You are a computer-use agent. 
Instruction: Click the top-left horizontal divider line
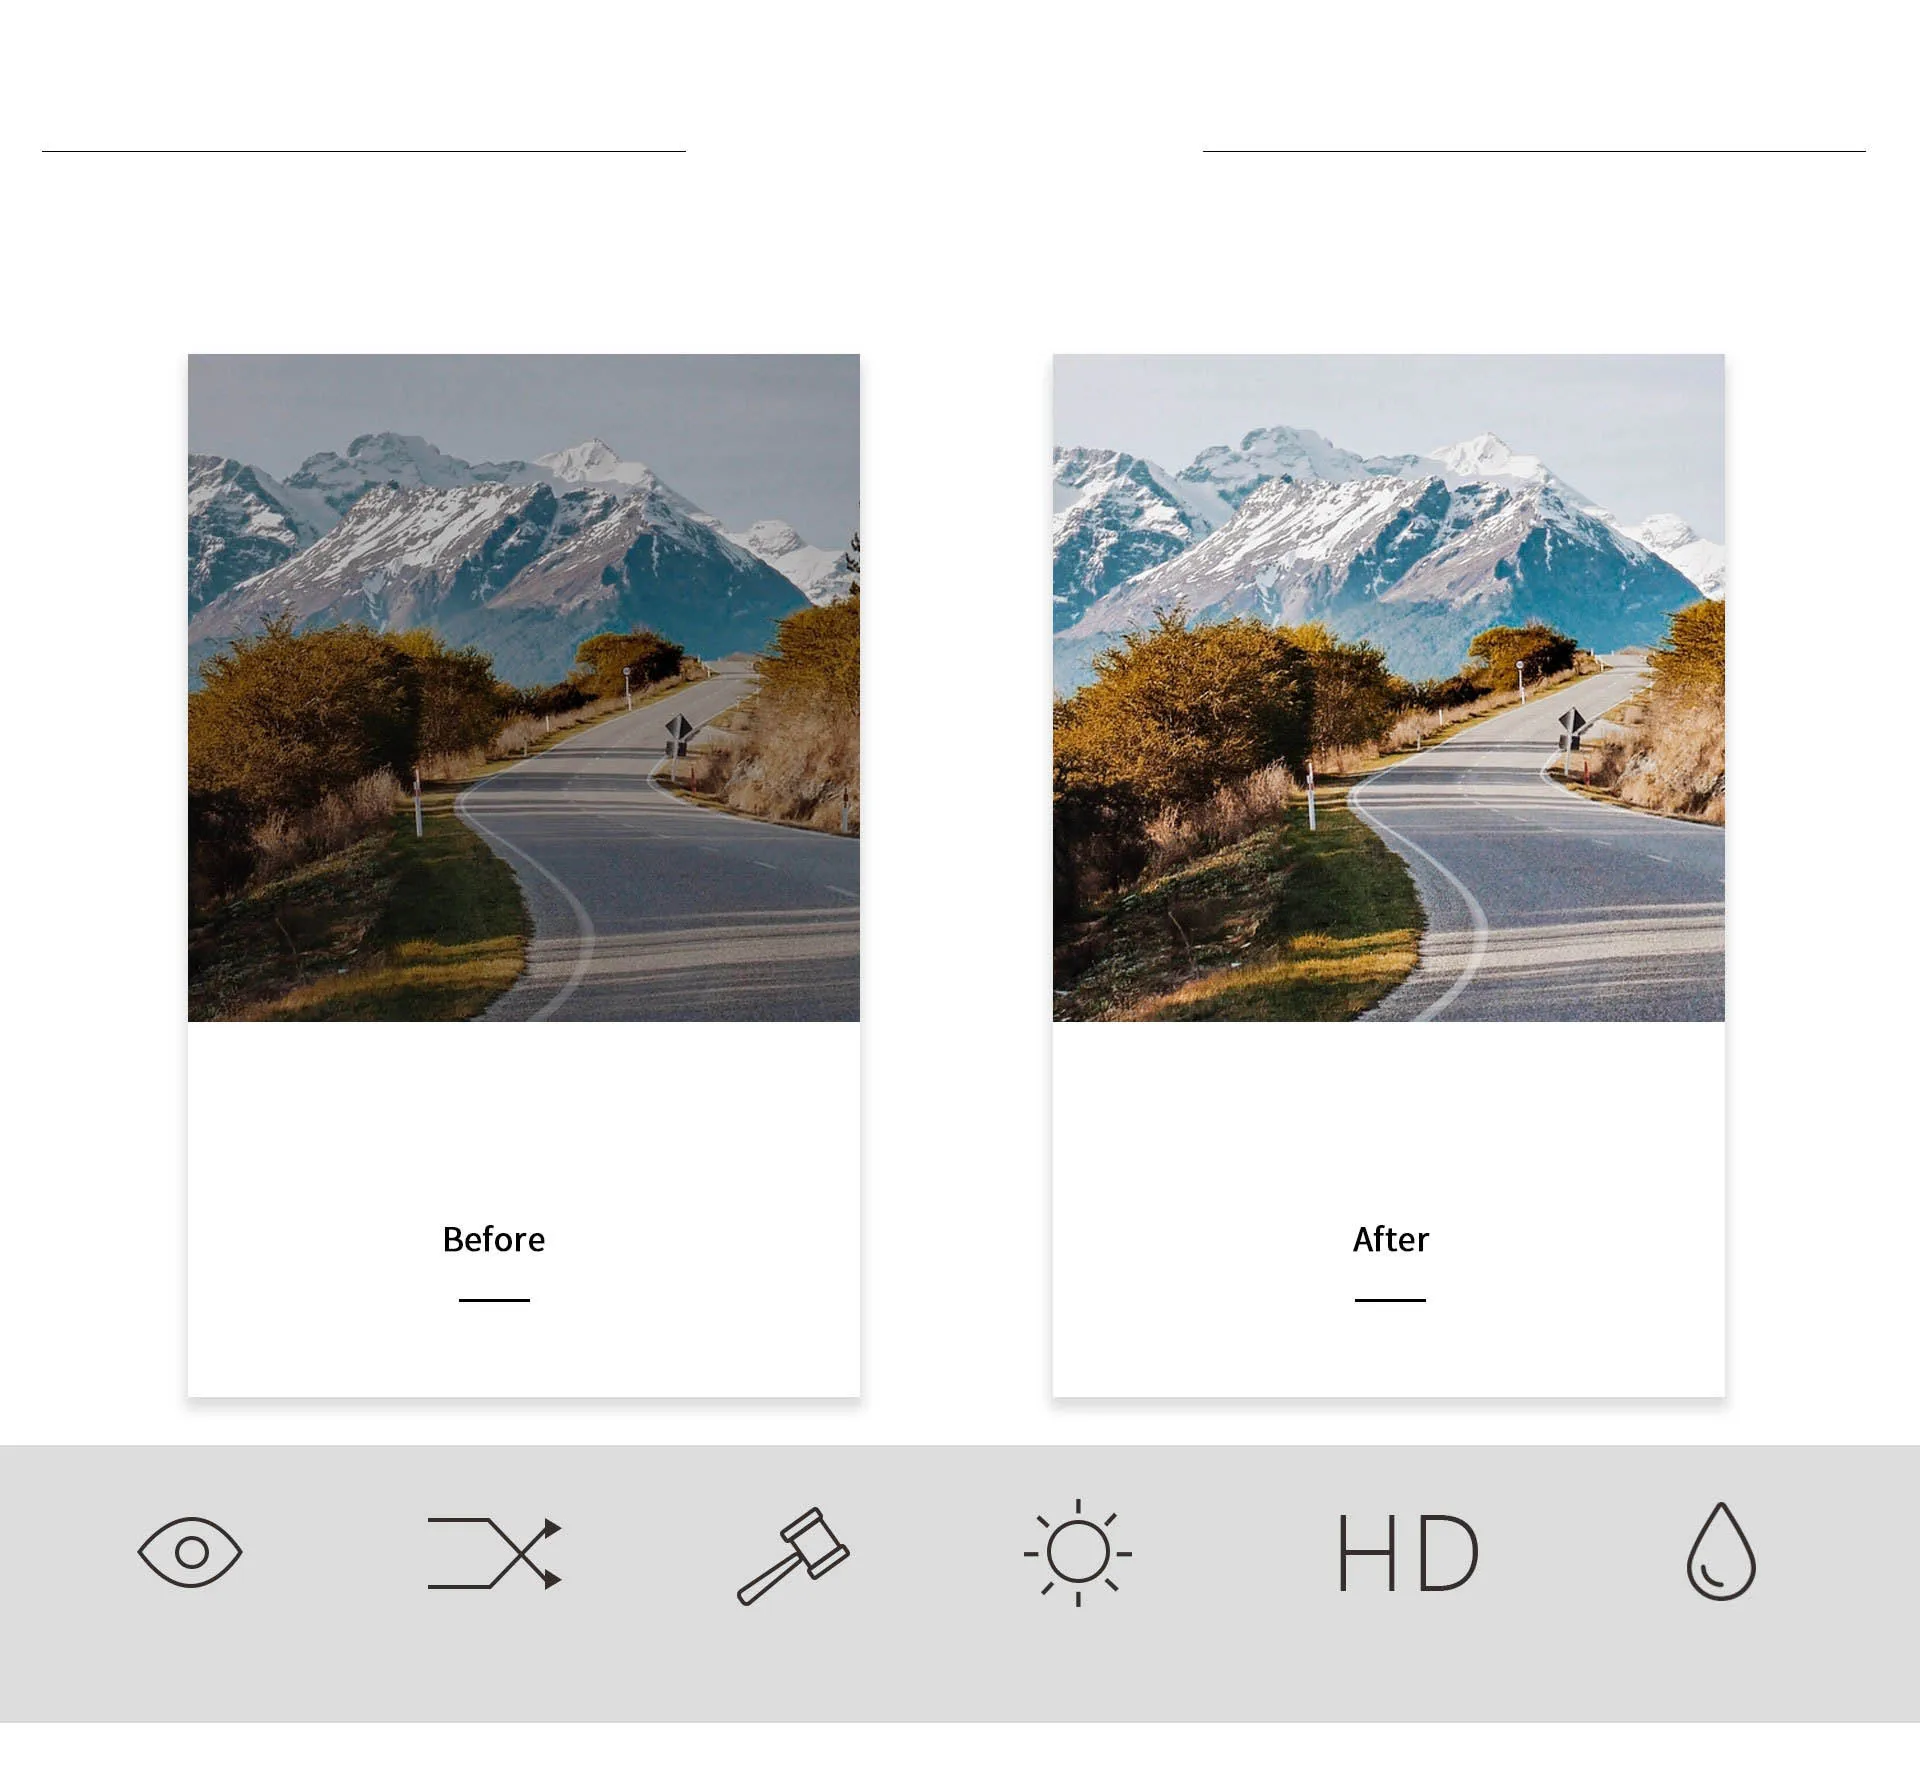point(363,151)
